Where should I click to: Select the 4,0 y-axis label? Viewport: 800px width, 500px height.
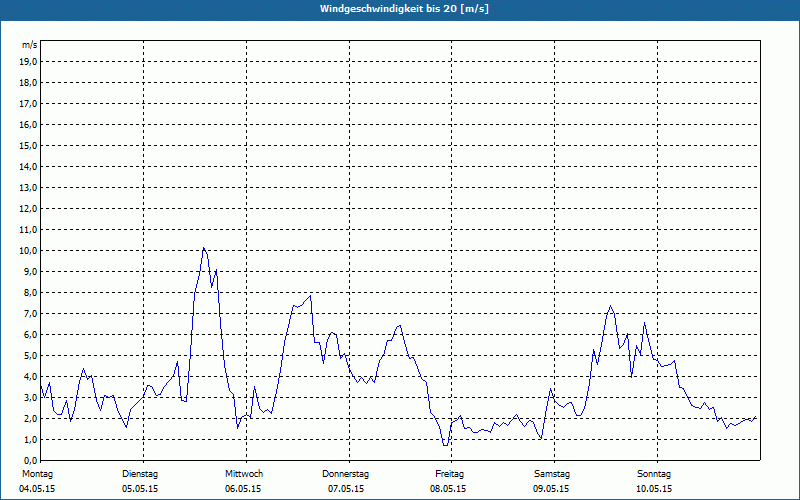click(x=30, y=377)
